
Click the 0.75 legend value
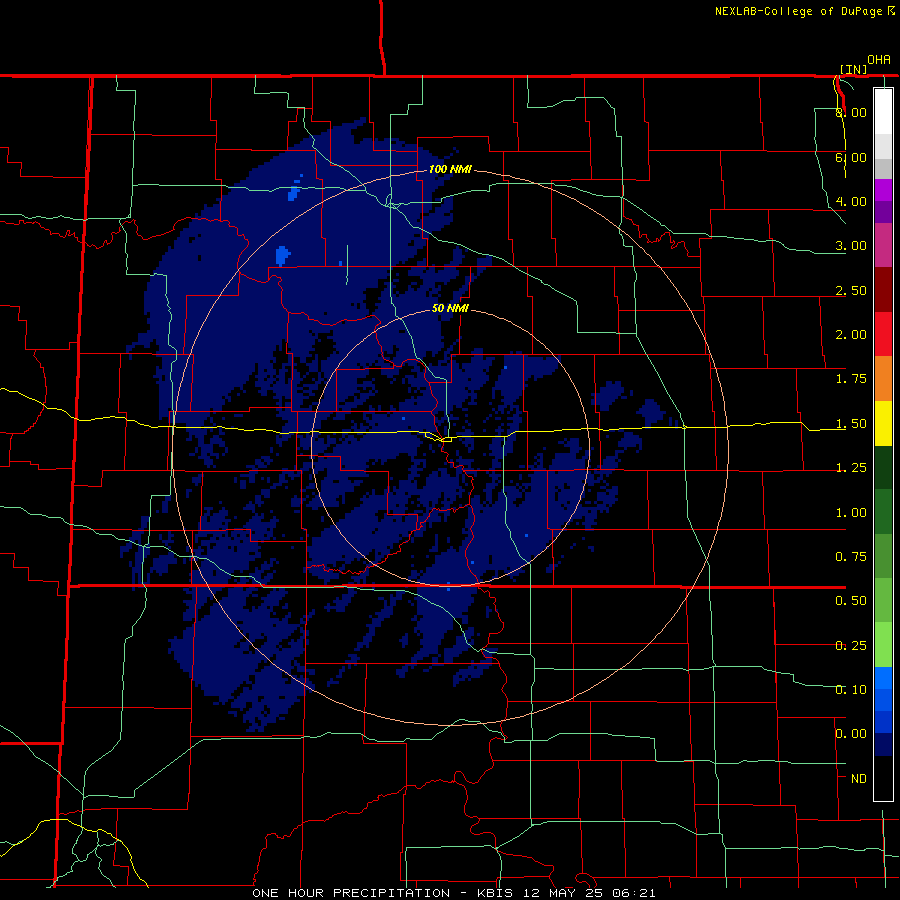[851, 557]
